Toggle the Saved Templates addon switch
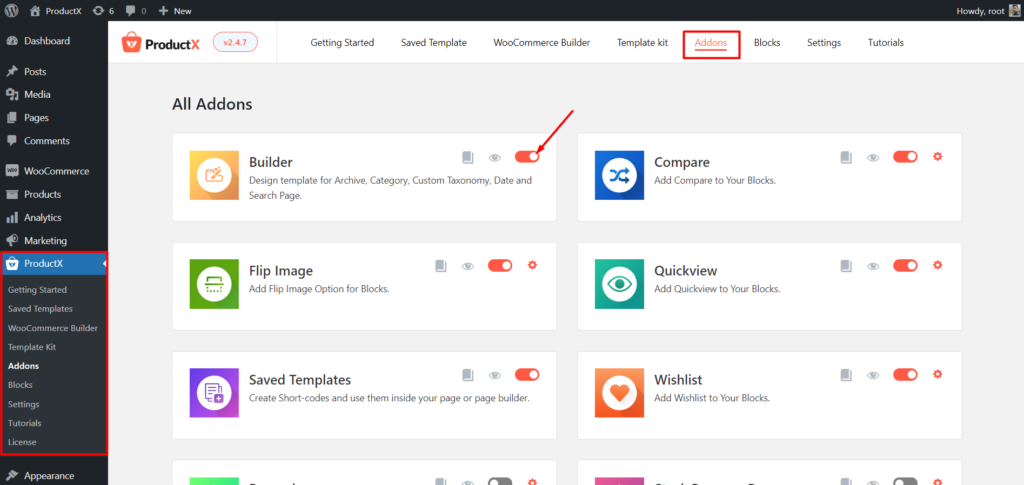Image resolution: width=1024 pixels, height=485 pixels. coord(527,374)
